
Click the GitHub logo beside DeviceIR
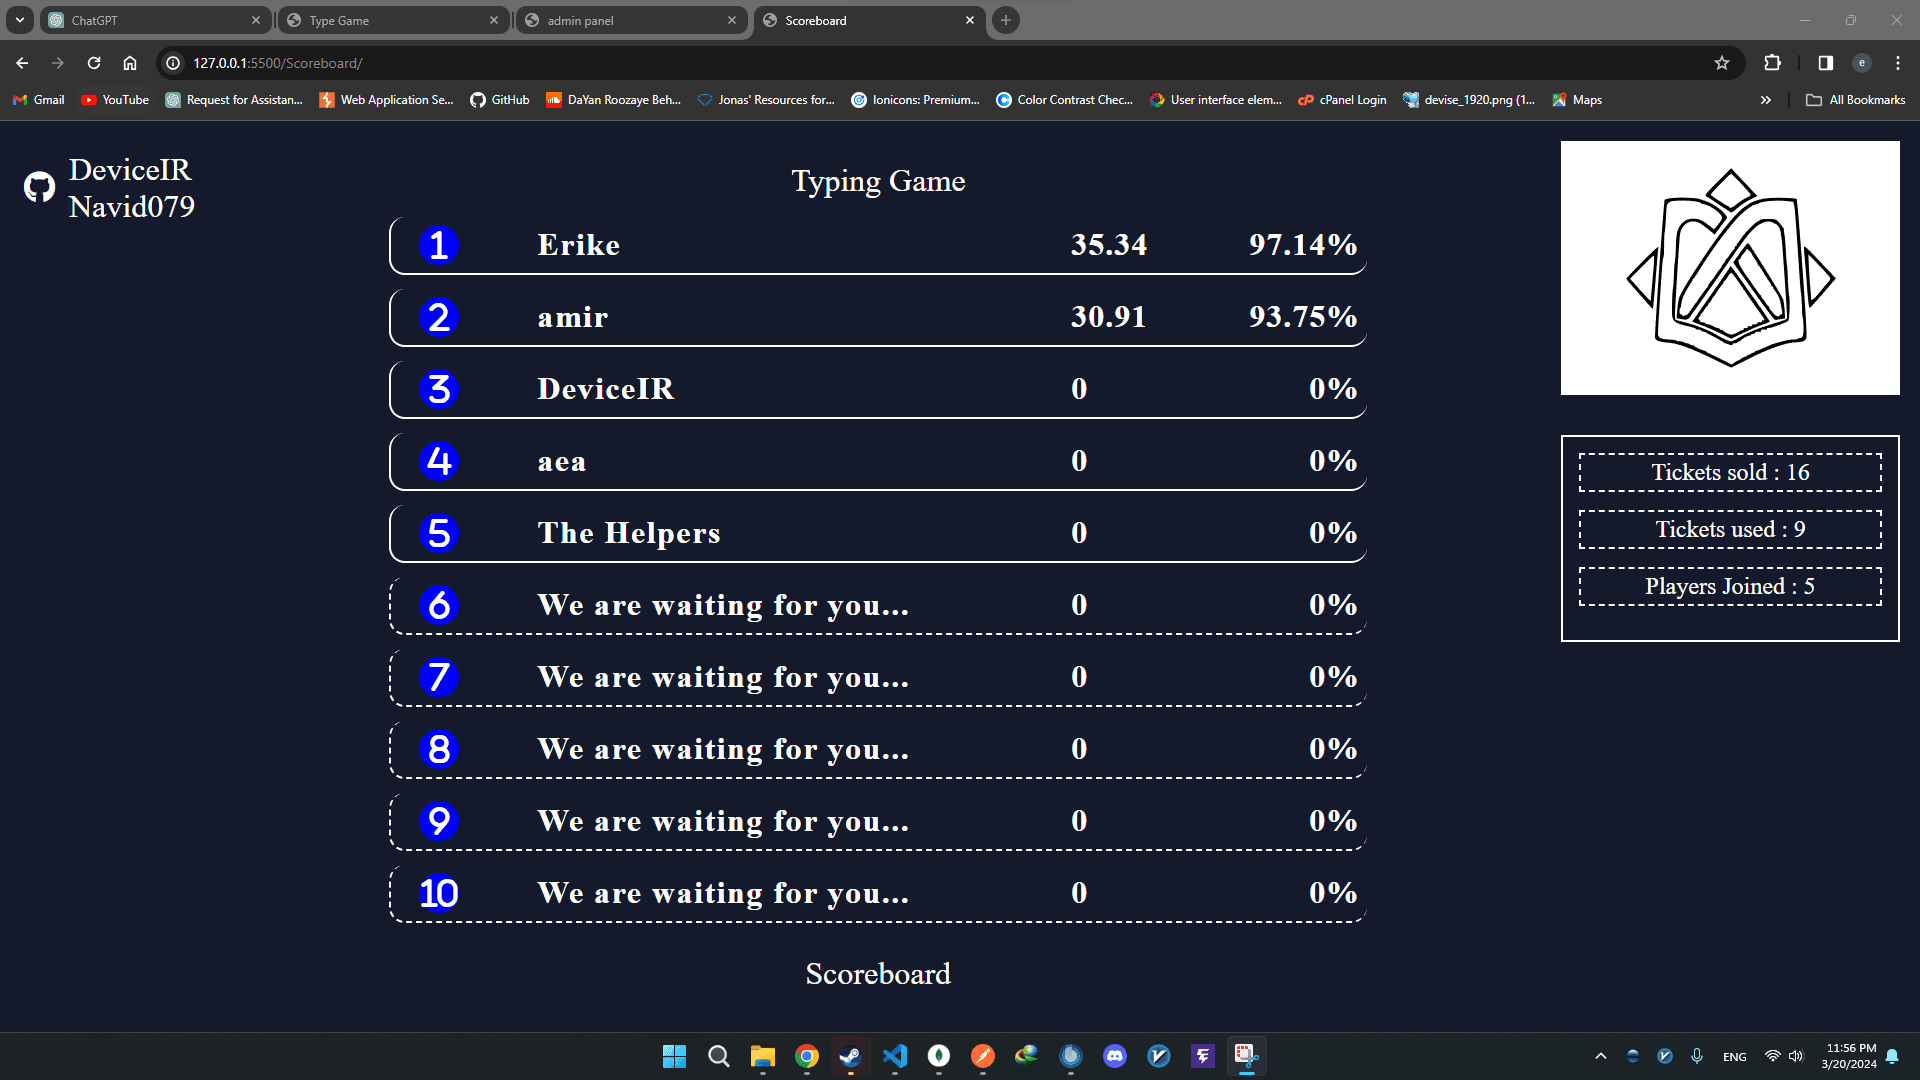39,187
